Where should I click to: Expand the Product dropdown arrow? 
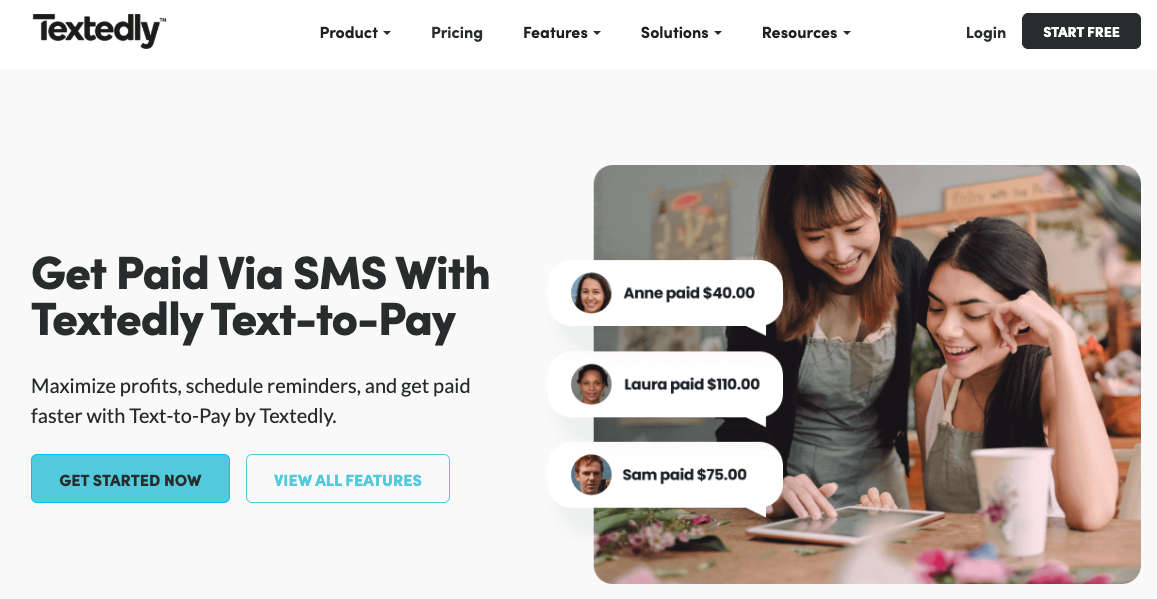(x=387, y=33)
